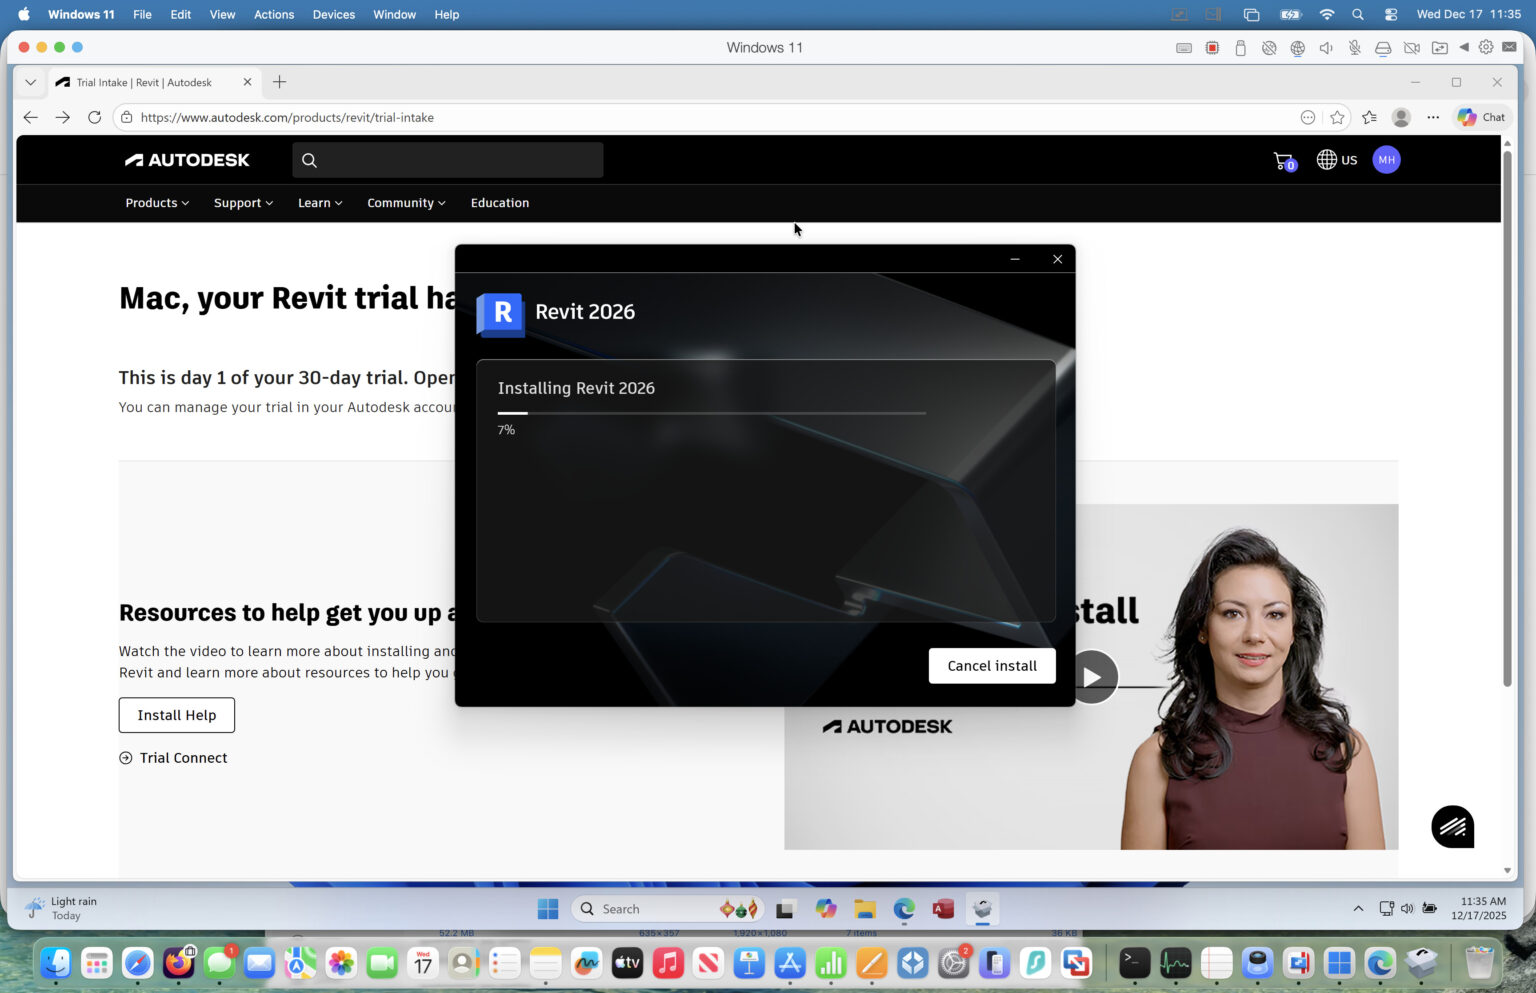Image resolution: width=1536 pixels, height=993 pixels.
Task: Open the globe region selector showing US
Action: (x=1336, y=159)
